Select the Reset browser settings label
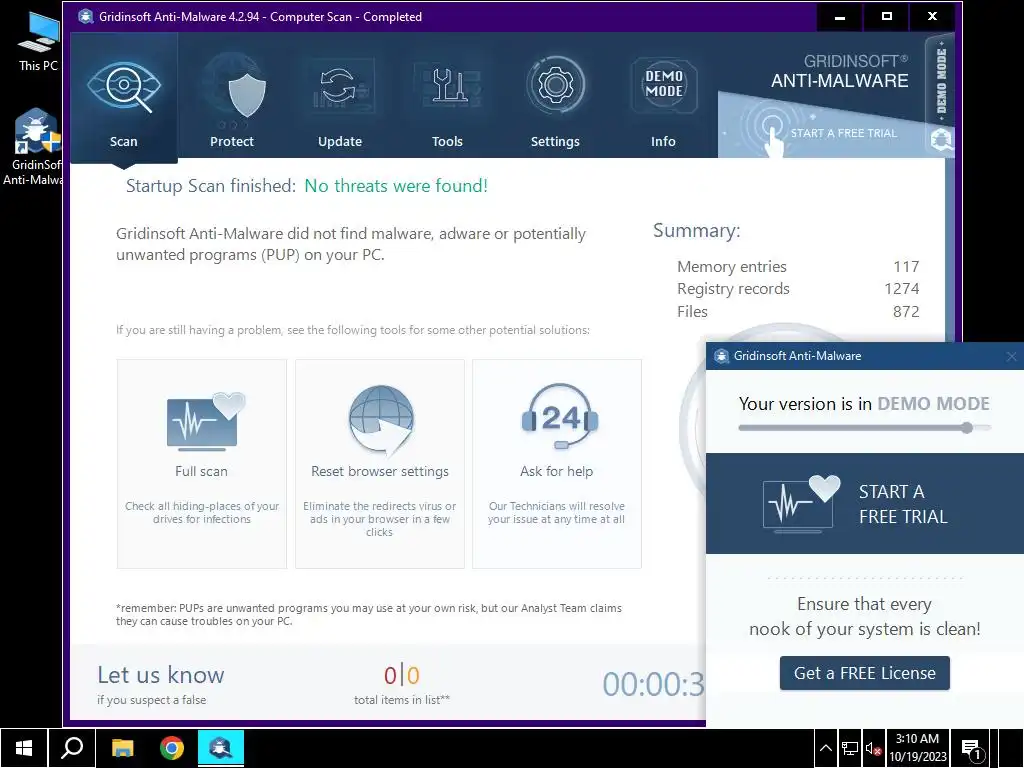The image size is (1024, 768). point(380,472)
